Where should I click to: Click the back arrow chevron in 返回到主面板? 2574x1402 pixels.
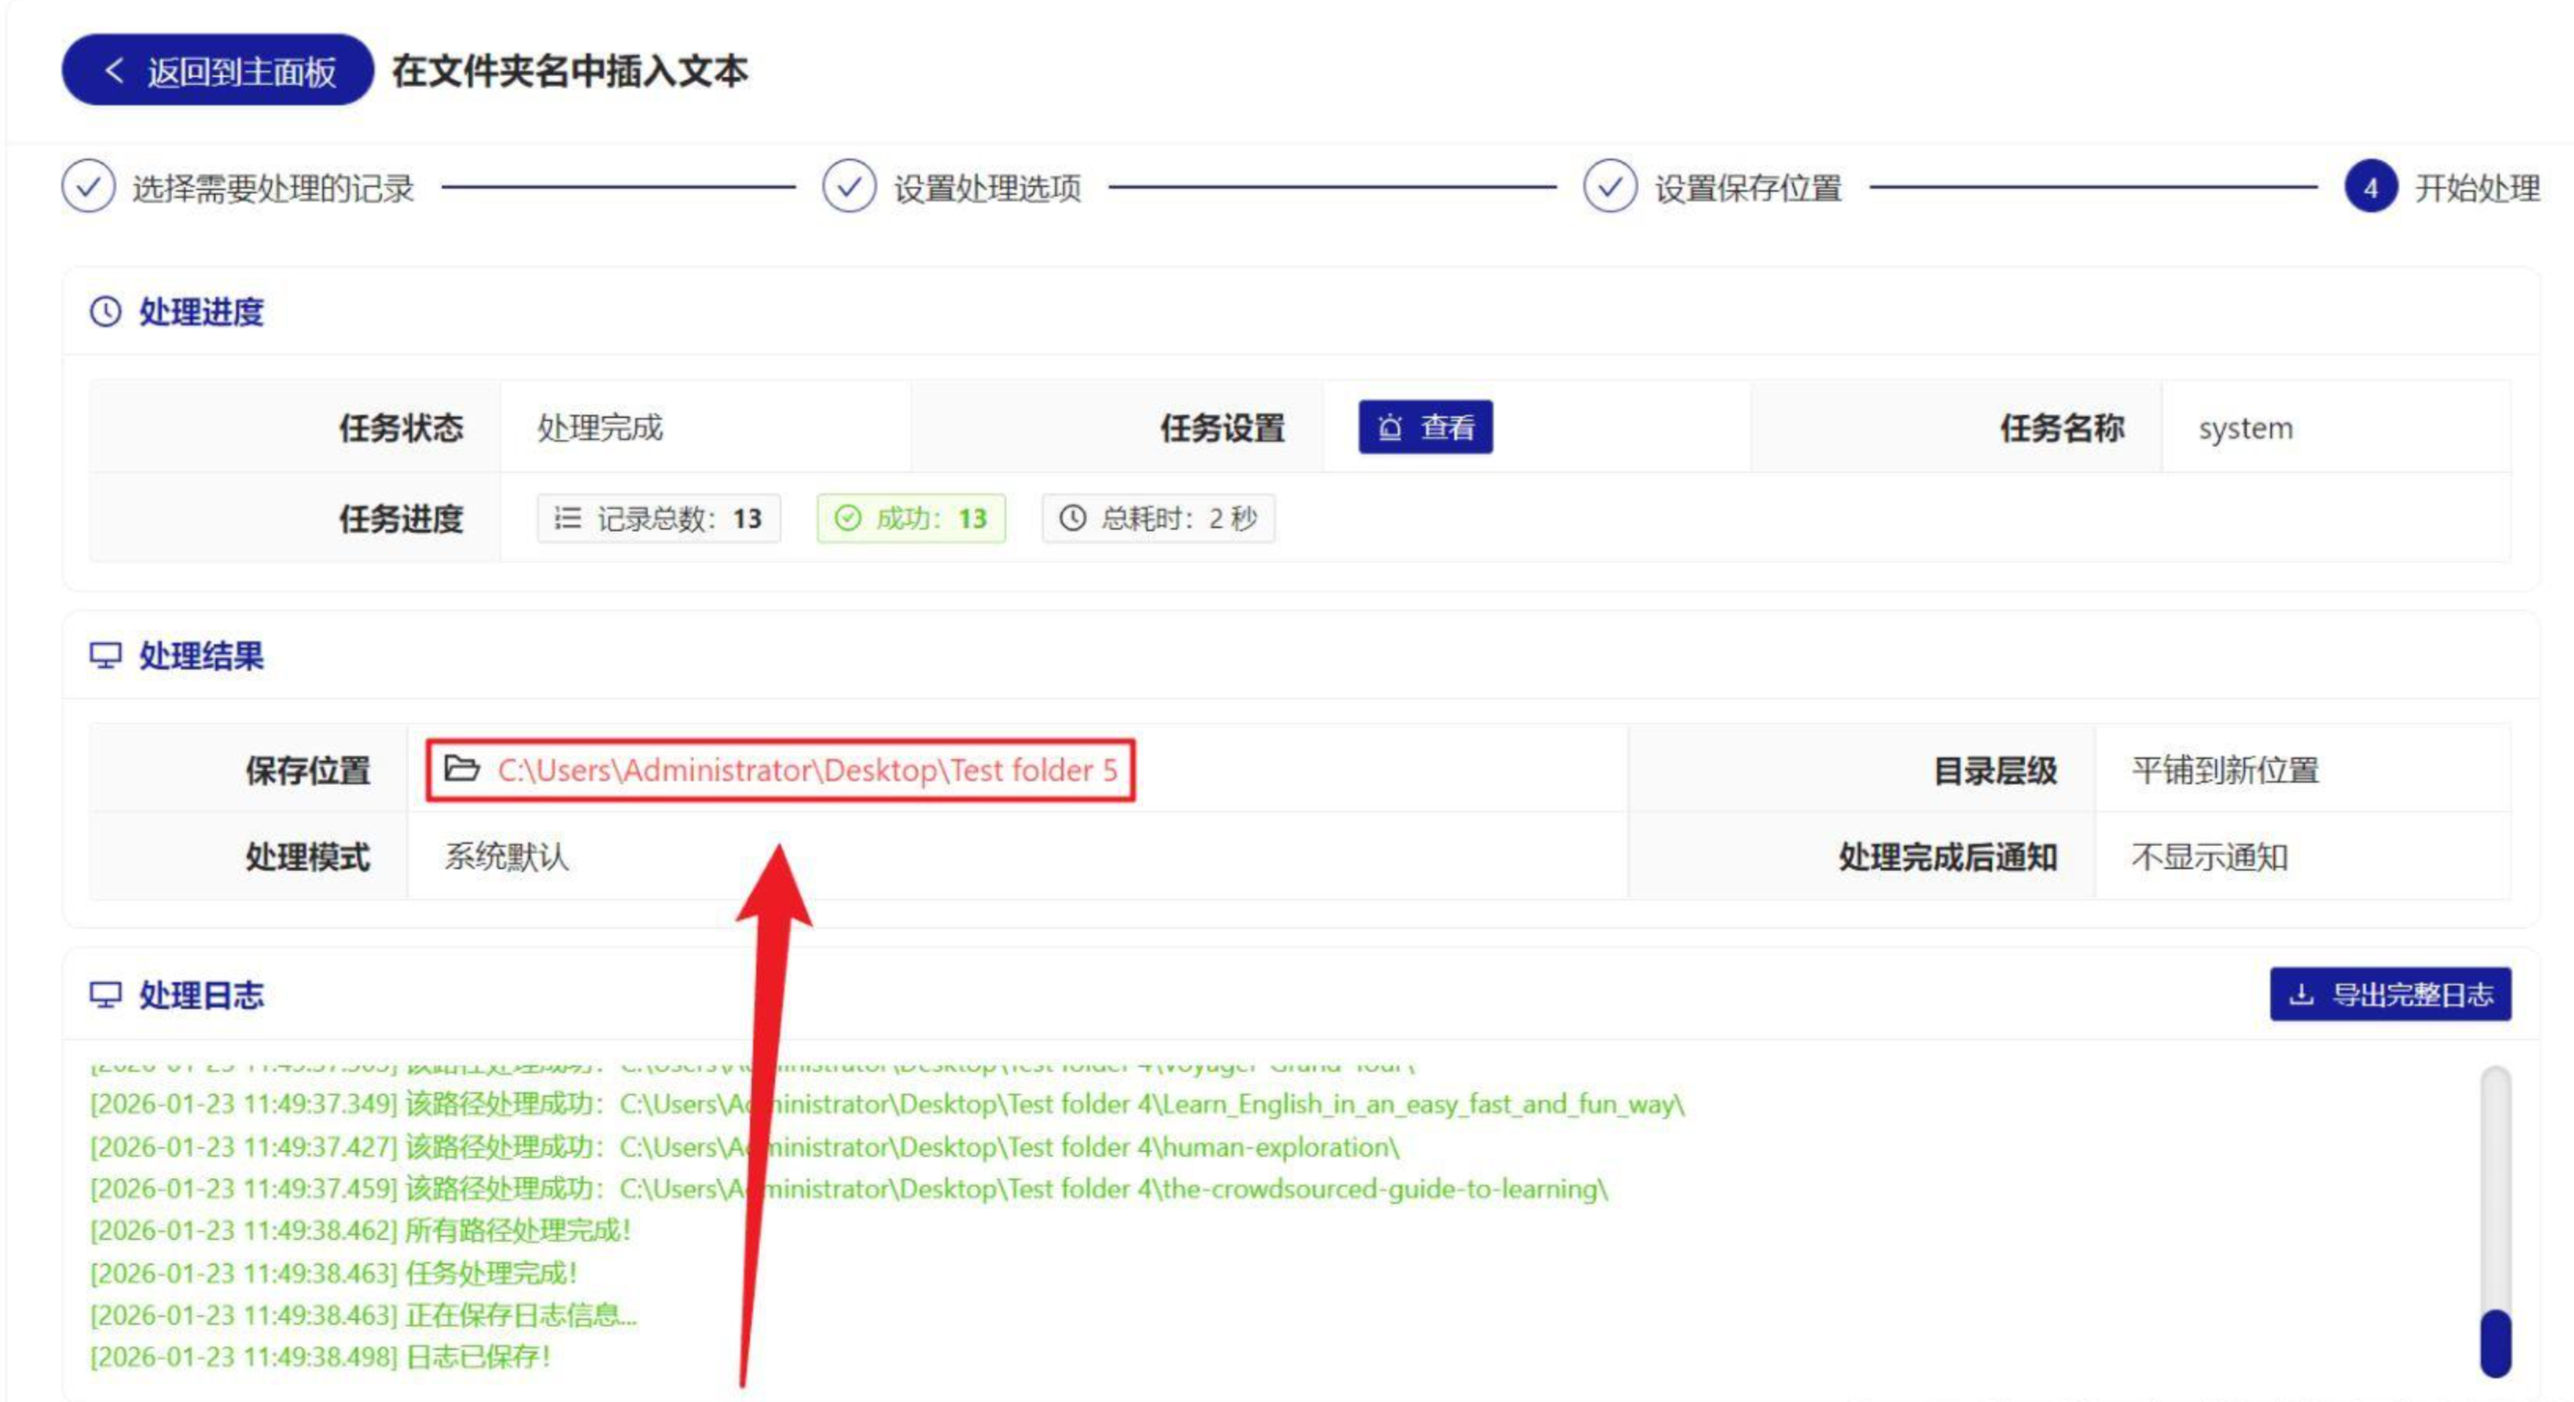(114, 70)
